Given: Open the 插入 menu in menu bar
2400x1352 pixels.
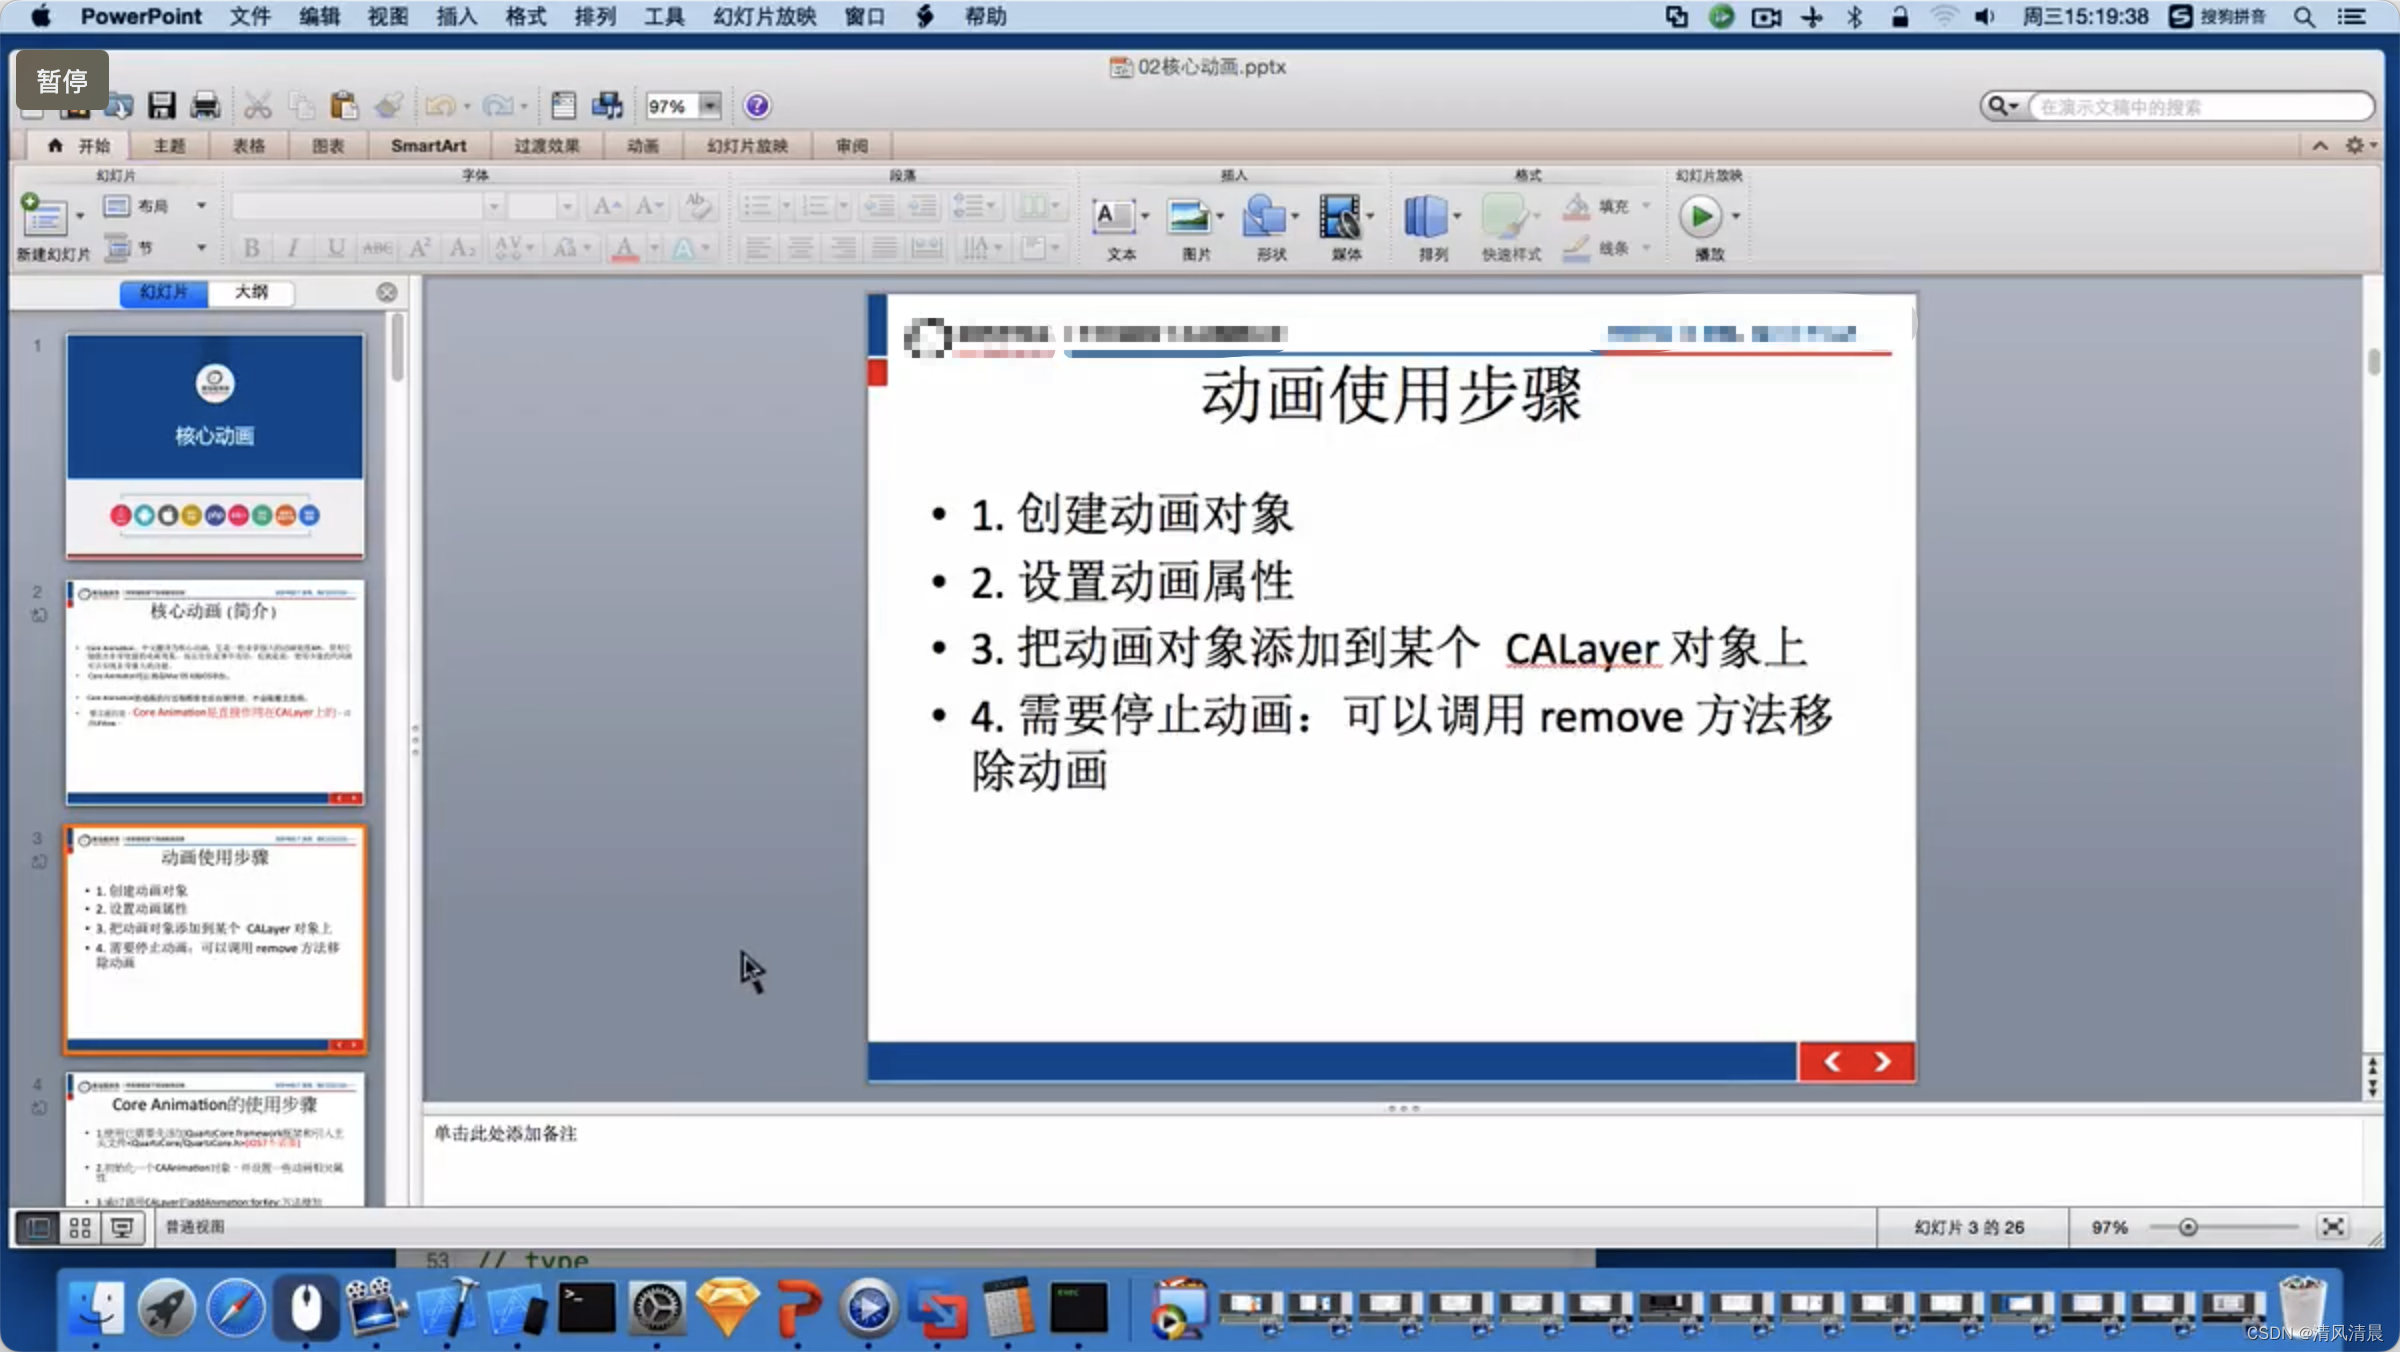Looking at the screenshot, I should [456, 16].
